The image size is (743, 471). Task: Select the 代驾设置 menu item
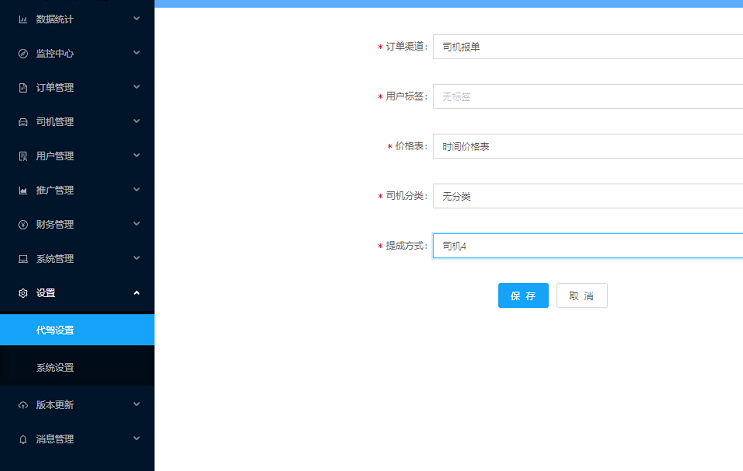pos(77,330)
